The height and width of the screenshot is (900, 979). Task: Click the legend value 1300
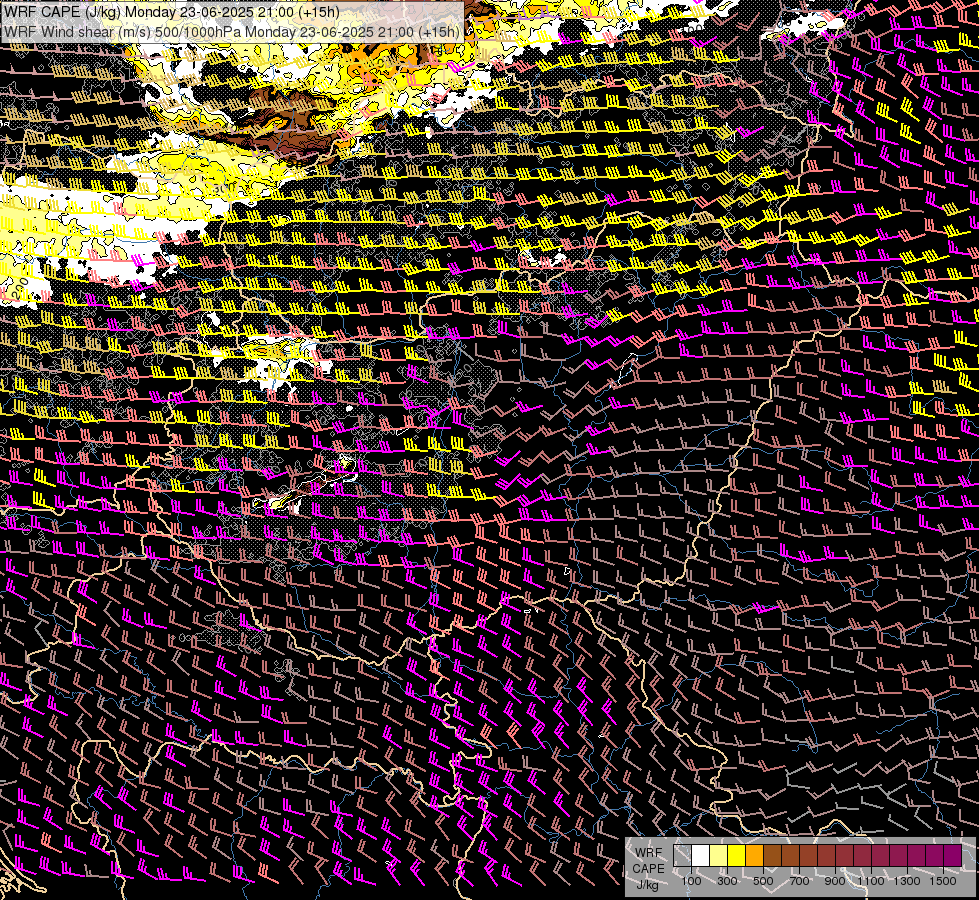click(907, 881)
